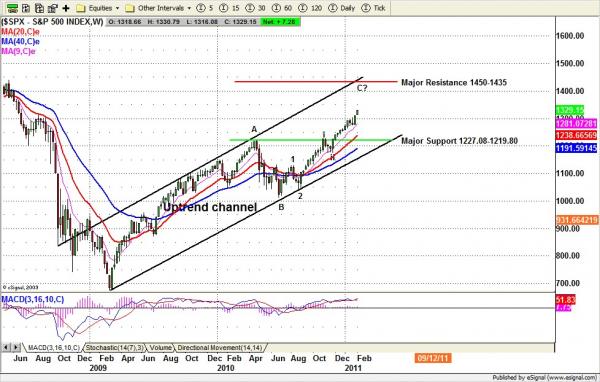Click the Major Resistance 1450-1435 label
The height and width of the screenshot is (382, 600).
pyautogui.click(x=454, y=82)
